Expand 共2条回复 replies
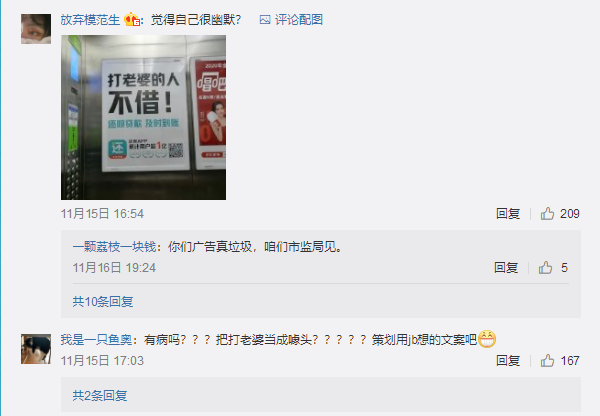 point(100,395)
